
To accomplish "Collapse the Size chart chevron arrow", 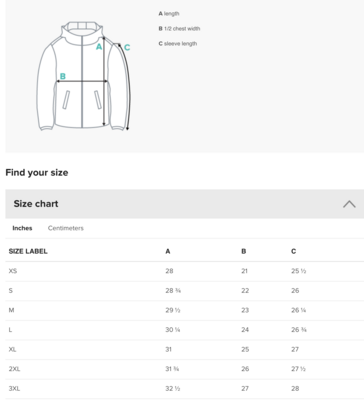I will point(349,204).
